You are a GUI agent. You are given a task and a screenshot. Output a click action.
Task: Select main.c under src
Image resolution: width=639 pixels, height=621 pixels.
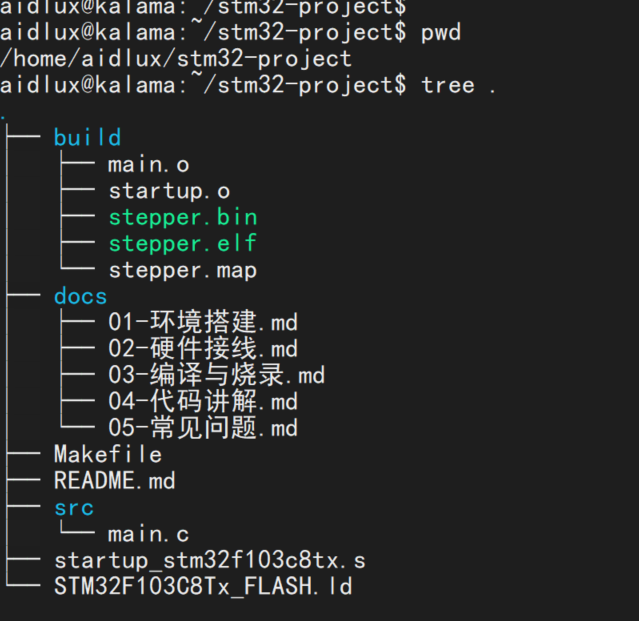pyautogui.click(x=149, y=534)
